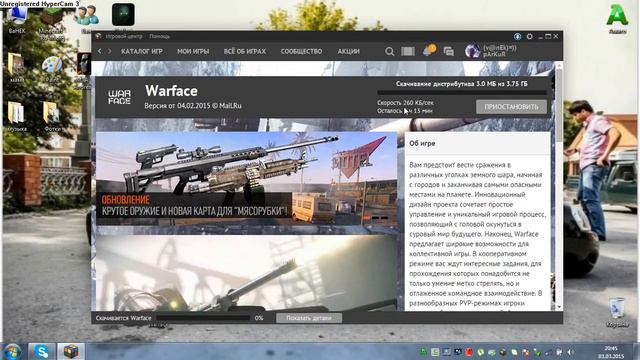Viewport: 640px width, 360px height.
Task: Open the Музыка folder on desktop
Action: pos(17,116)
